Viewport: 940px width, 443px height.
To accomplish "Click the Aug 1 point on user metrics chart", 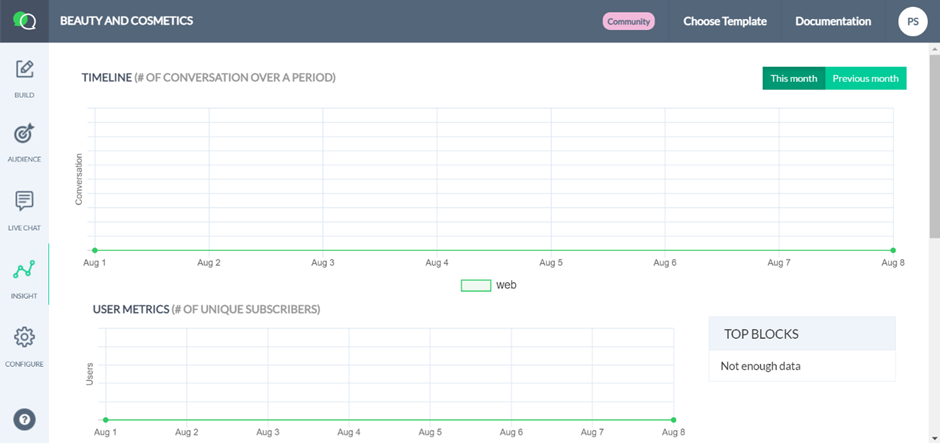I will pyautogui.click(x=106, y=420).
